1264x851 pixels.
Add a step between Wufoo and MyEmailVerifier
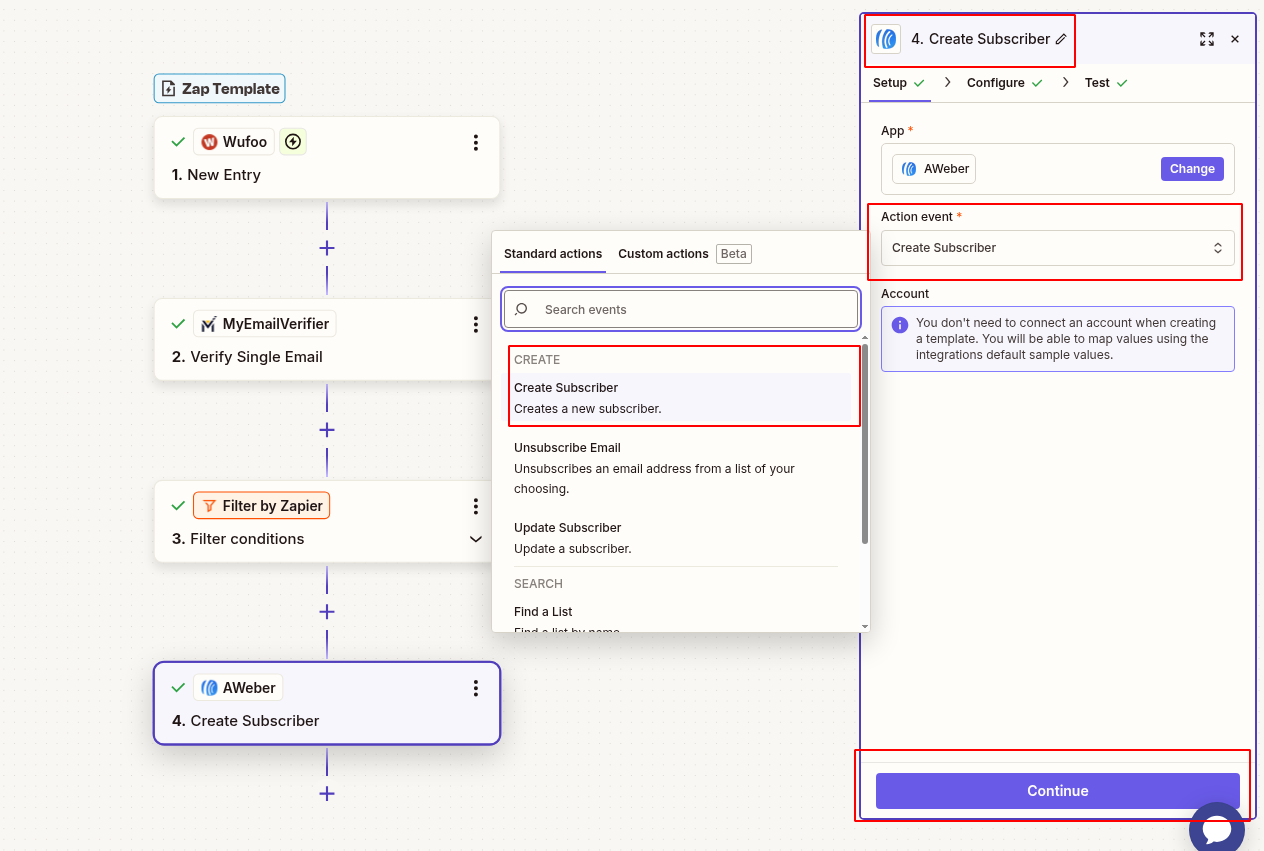point(326,248)
